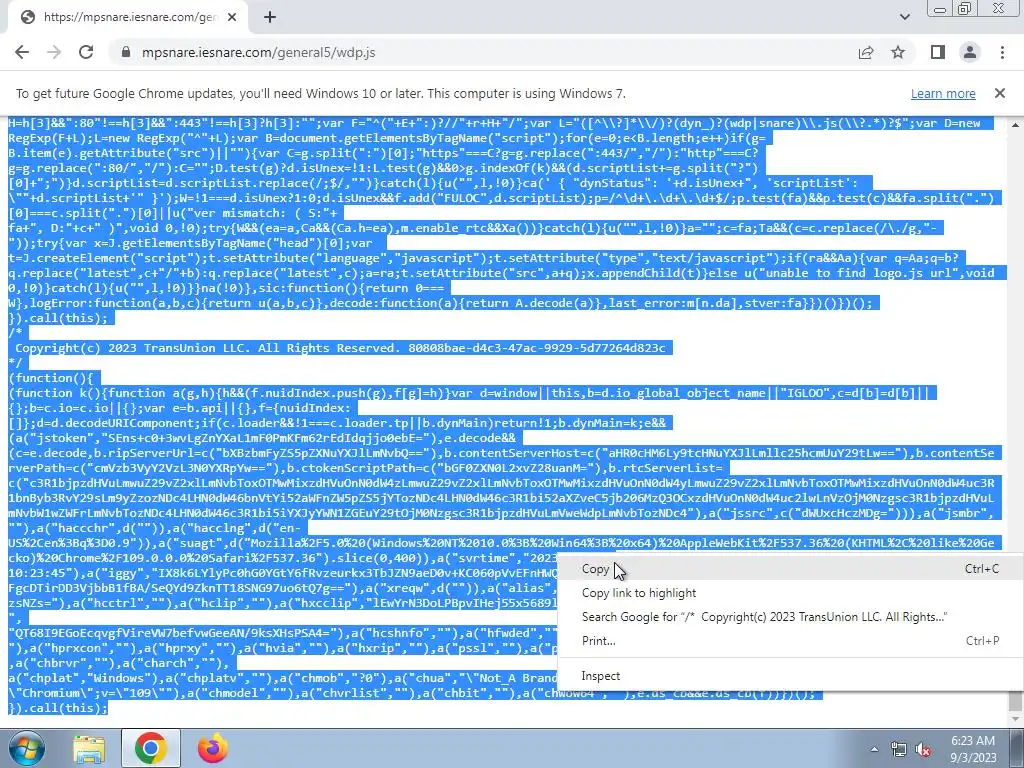Select Print... in the context menu
The width and height of the screenshot is (1024, 768).
pyautogui.click(x=790, y=641)
